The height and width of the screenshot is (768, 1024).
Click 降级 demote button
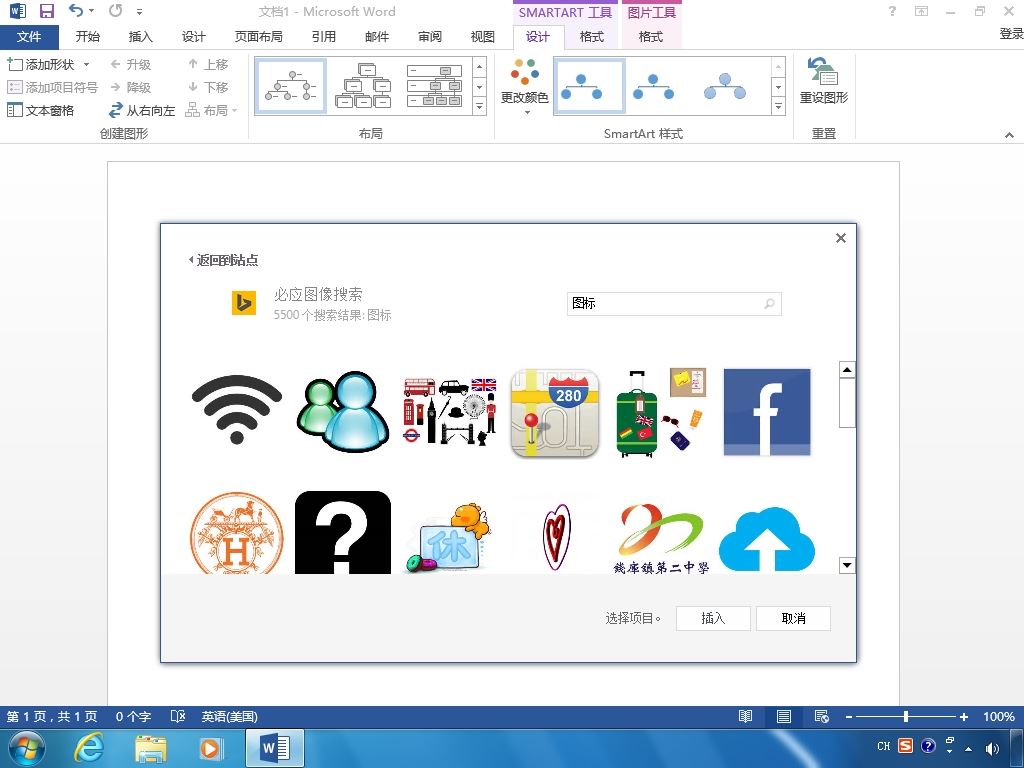click(131, 87)
